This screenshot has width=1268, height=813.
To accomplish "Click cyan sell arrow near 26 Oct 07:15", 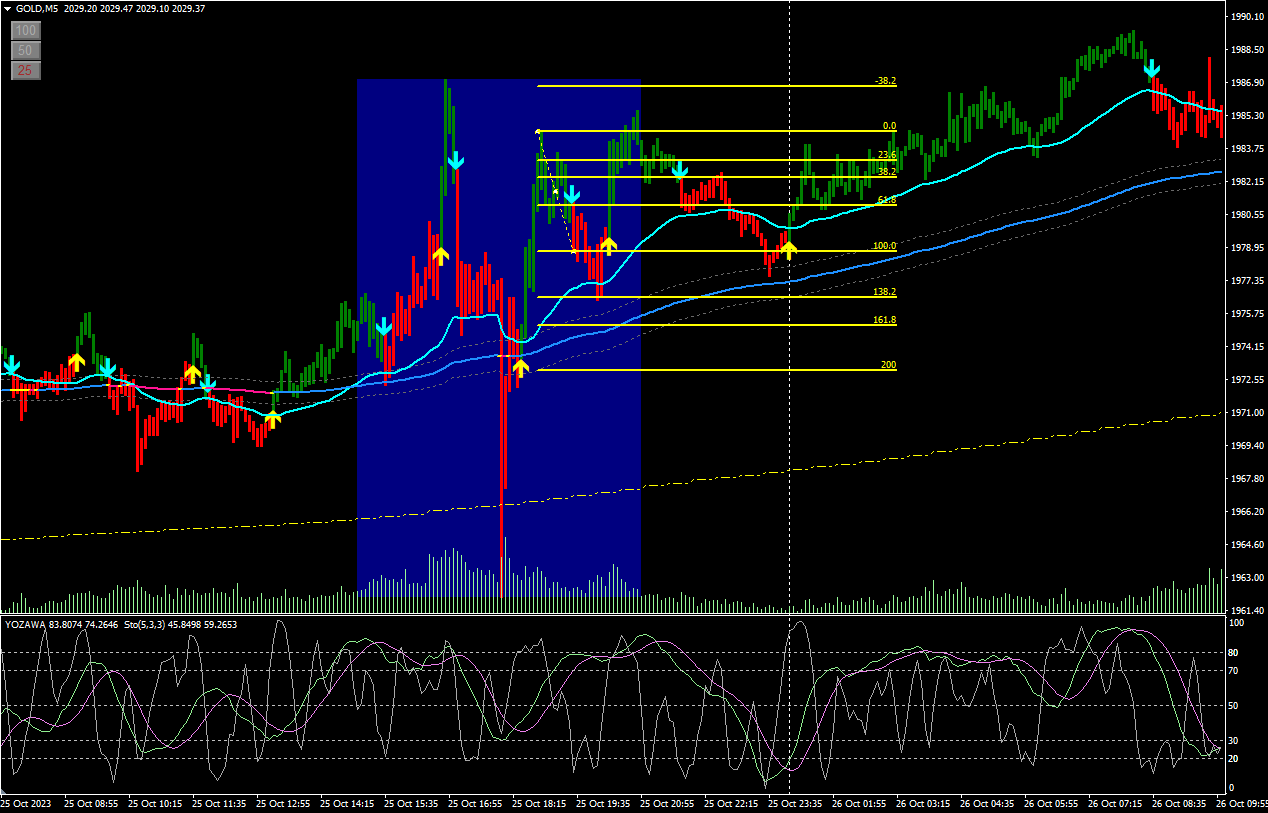I will [1152, 68].
